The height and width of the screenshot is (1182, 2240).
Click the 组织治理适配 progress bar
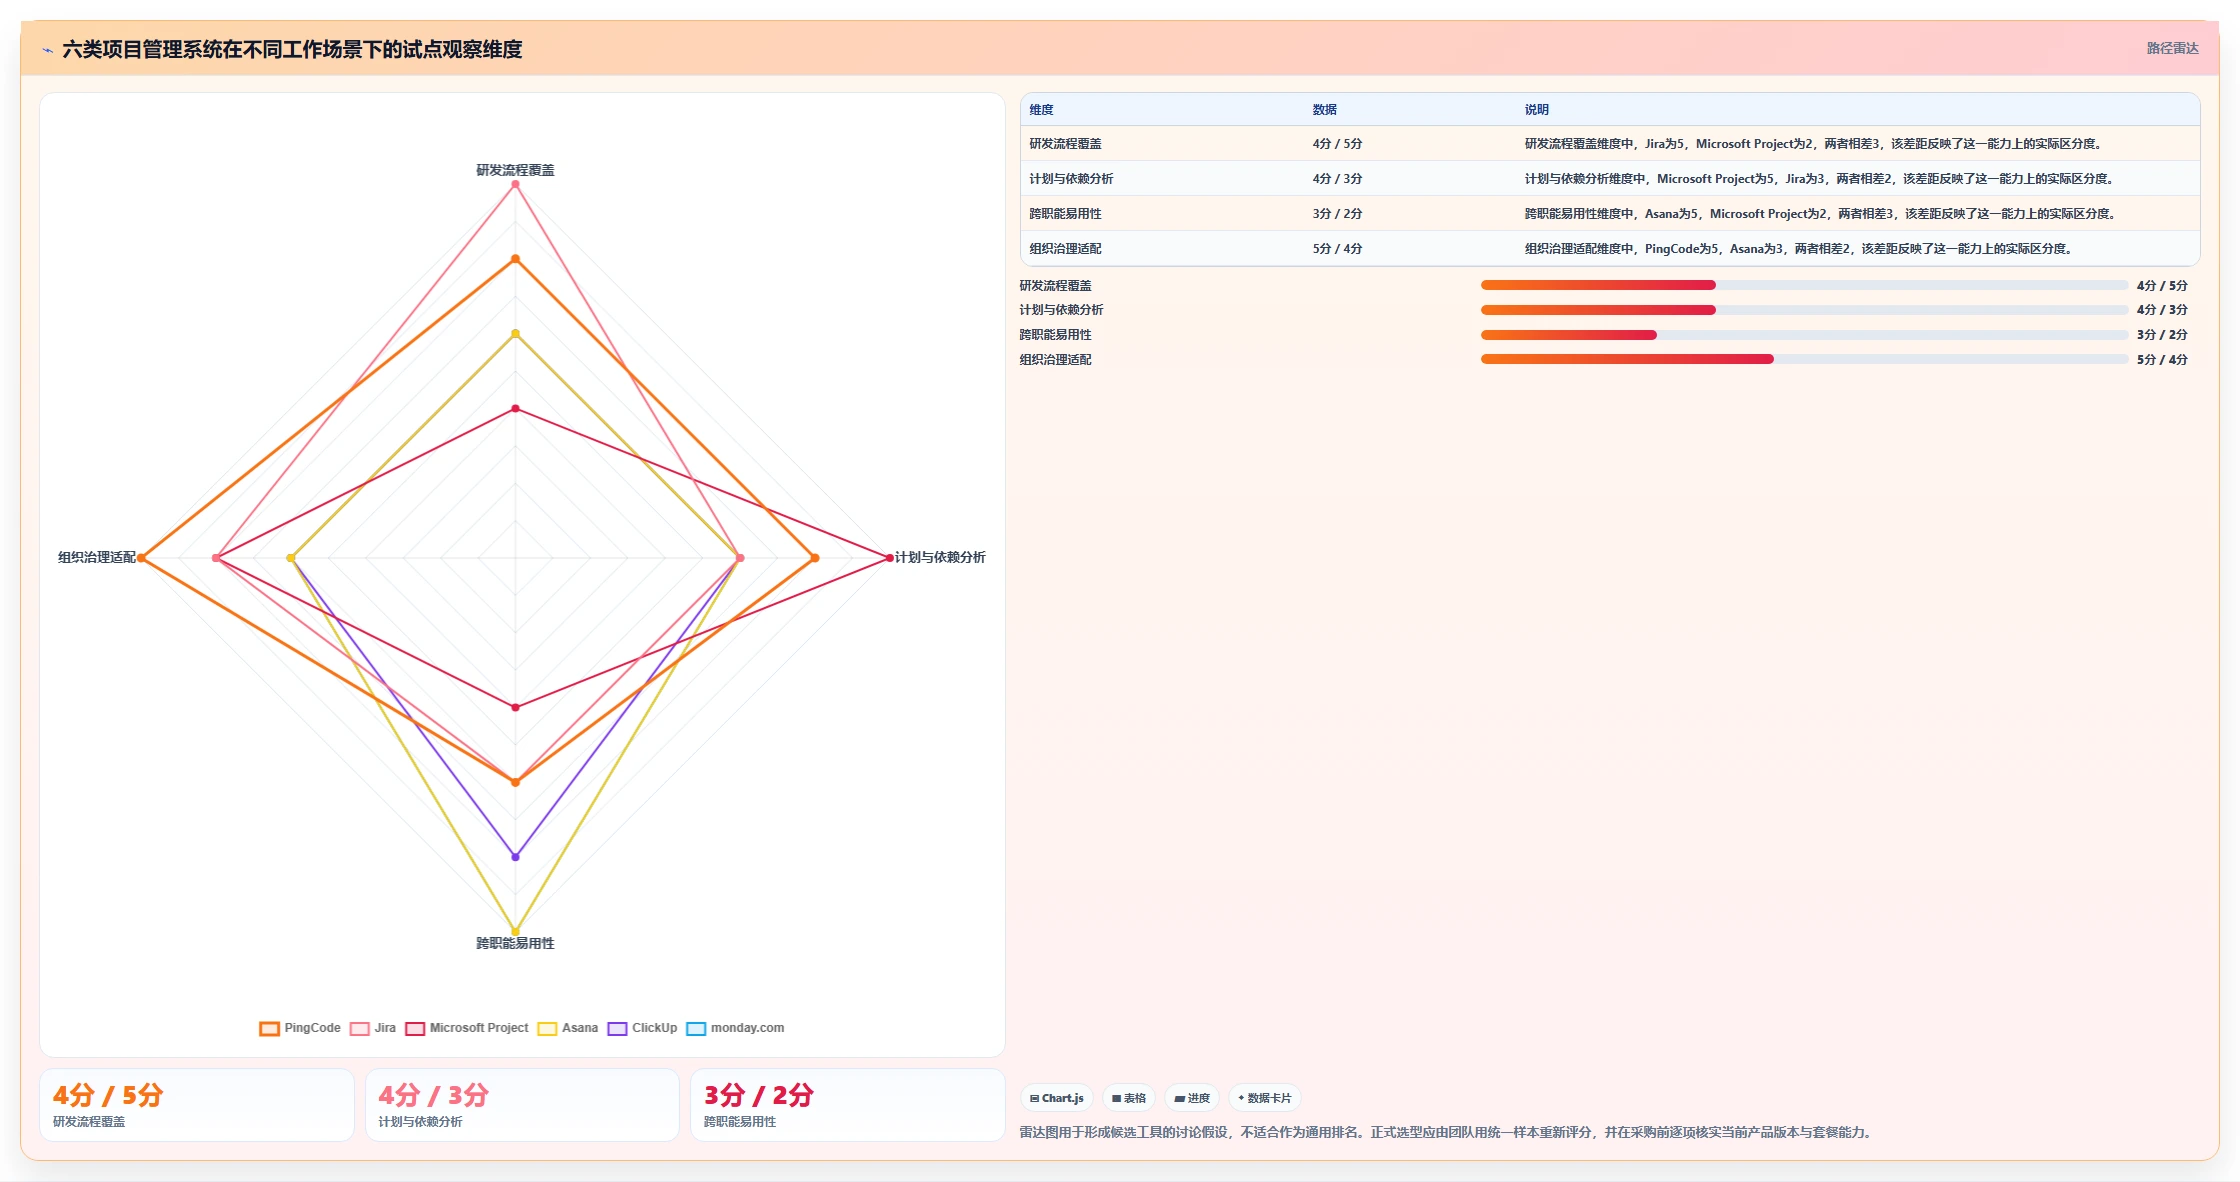[x=1804, y=359]
